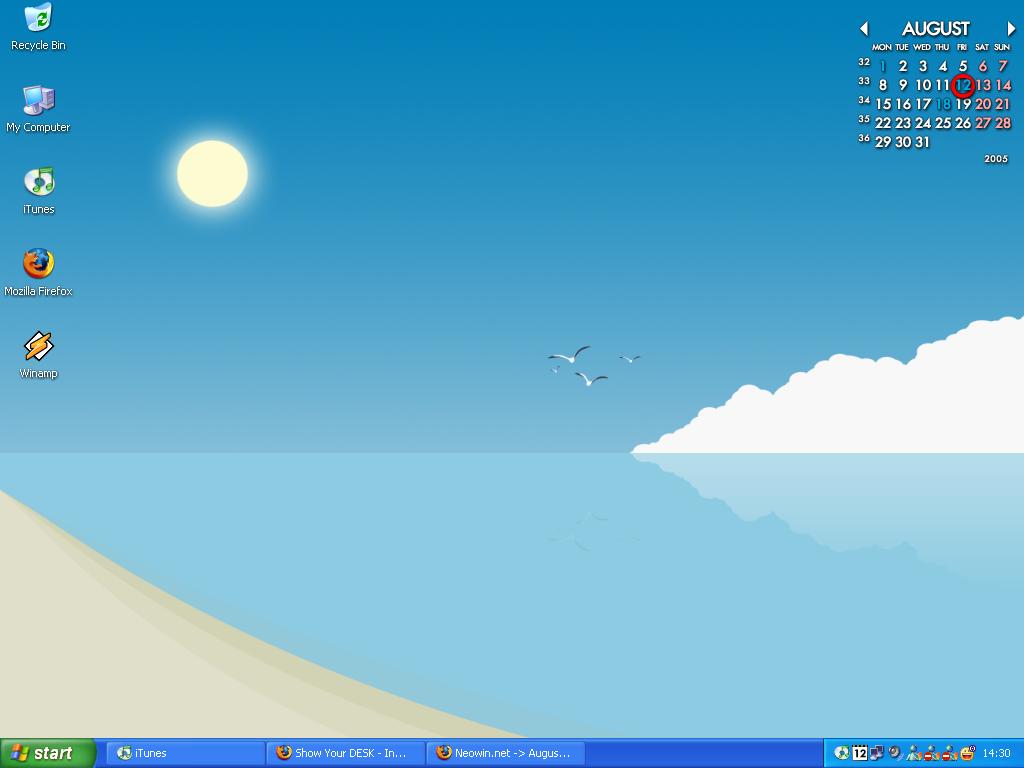Image resolution: width=1024 pixels, height=768 pixels.
Task: Select the iTunes desktop shortcut
Action: (39, 191)
